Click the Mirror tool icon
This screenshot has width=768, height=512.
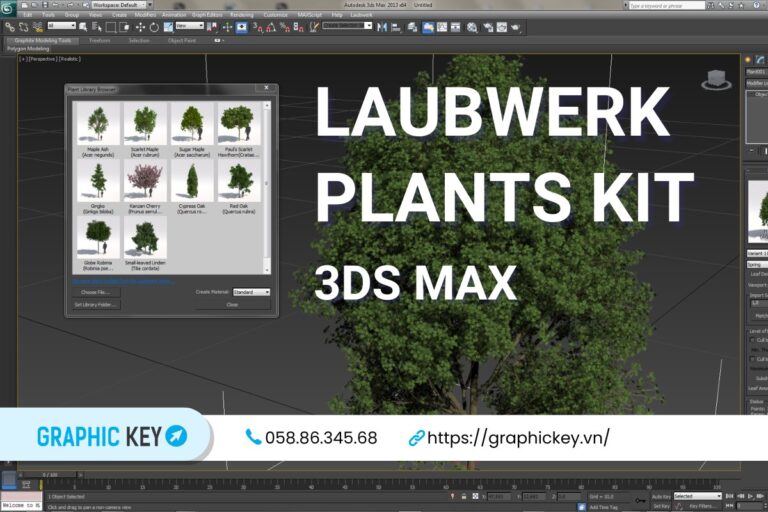coord(382,27)
